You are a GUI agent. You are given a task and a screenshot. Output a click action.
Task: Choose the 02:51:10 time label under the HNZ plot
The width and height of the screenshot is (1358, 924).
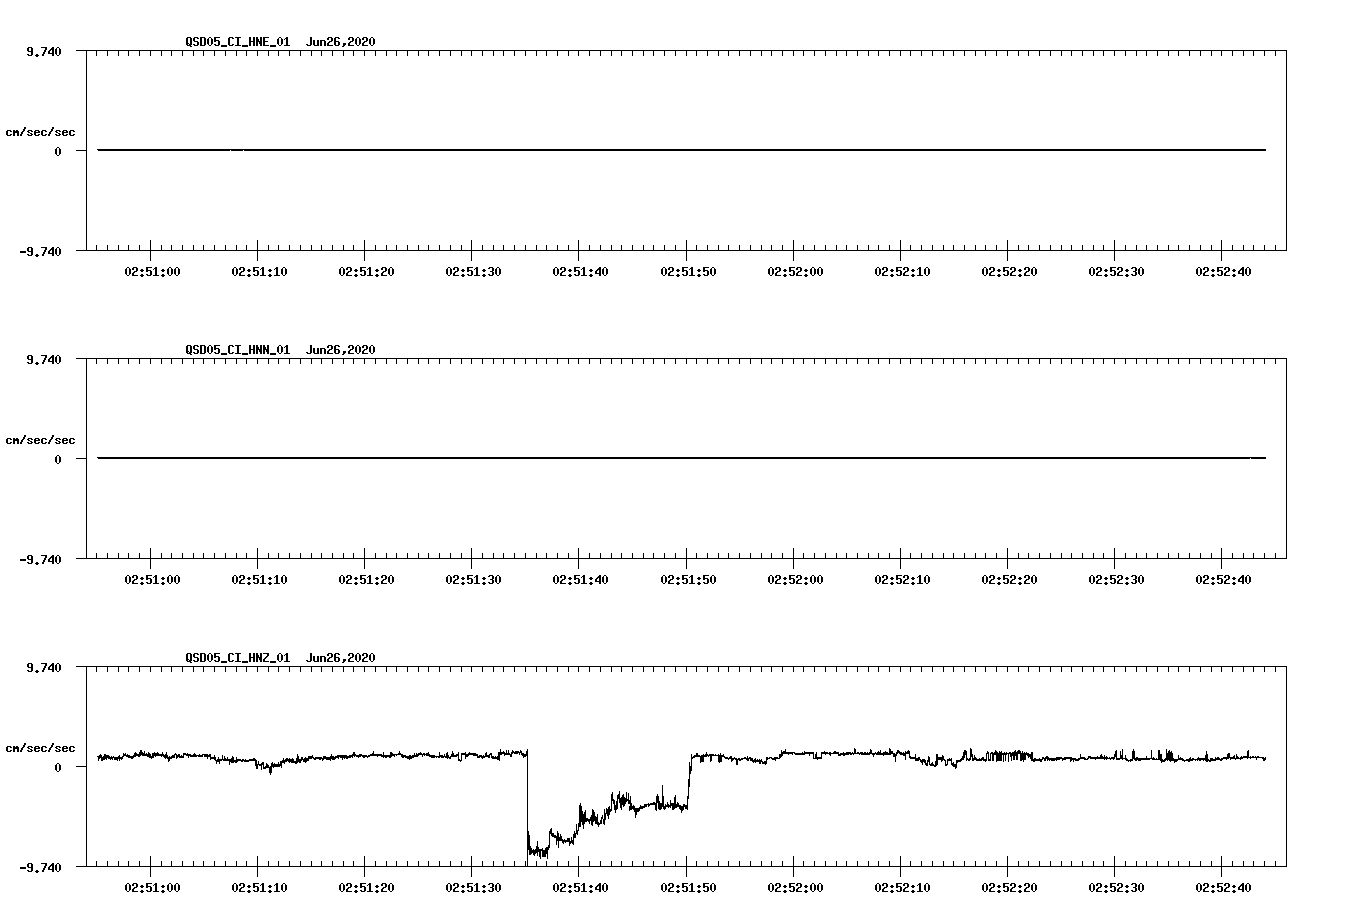pyautogui.click(x=259, y=887)
